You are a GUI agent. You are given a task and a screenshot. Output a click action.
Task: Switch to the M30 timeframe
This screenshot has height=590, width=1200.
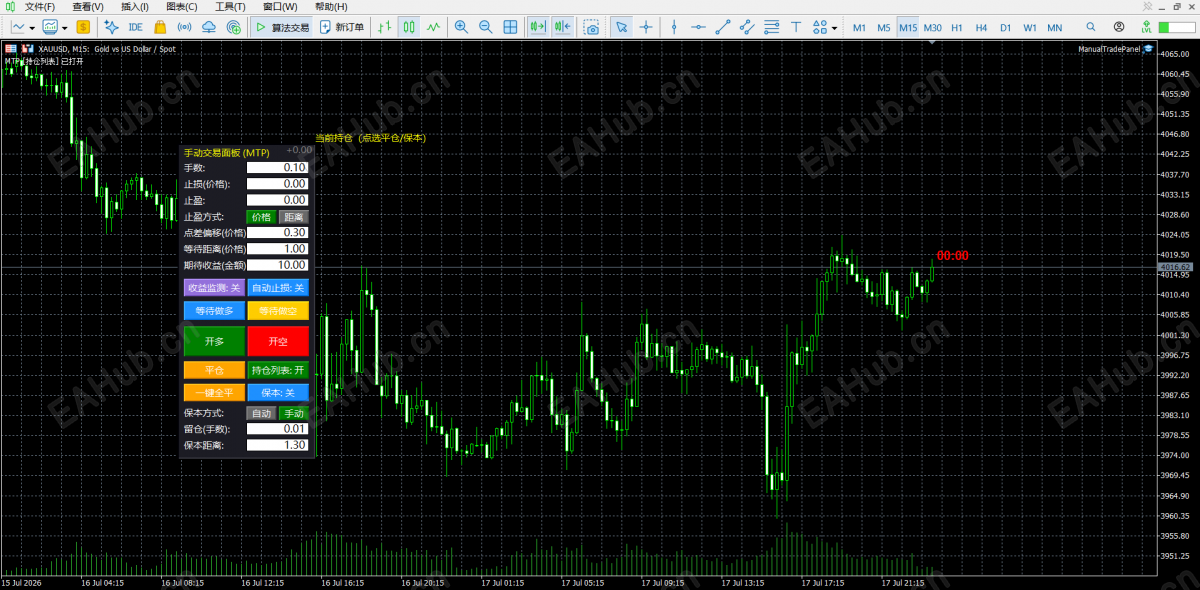tap(932, 28)
